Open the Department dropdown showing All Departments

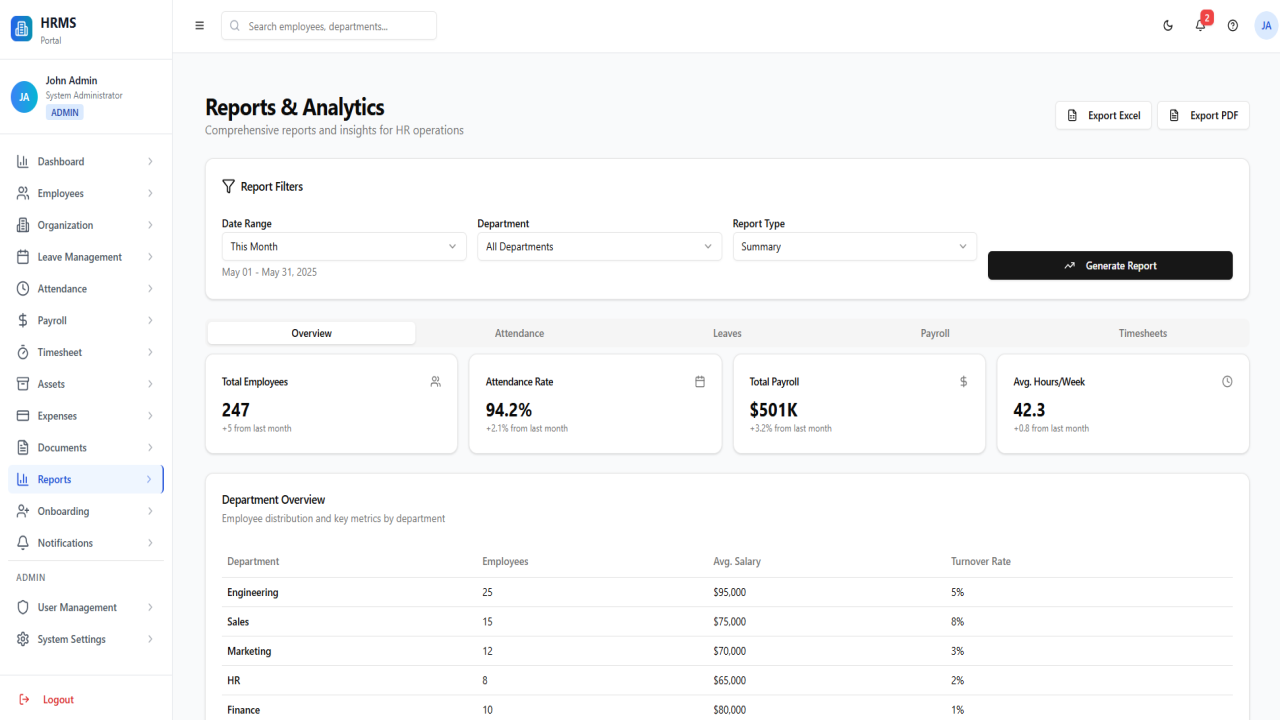point(599,247)
